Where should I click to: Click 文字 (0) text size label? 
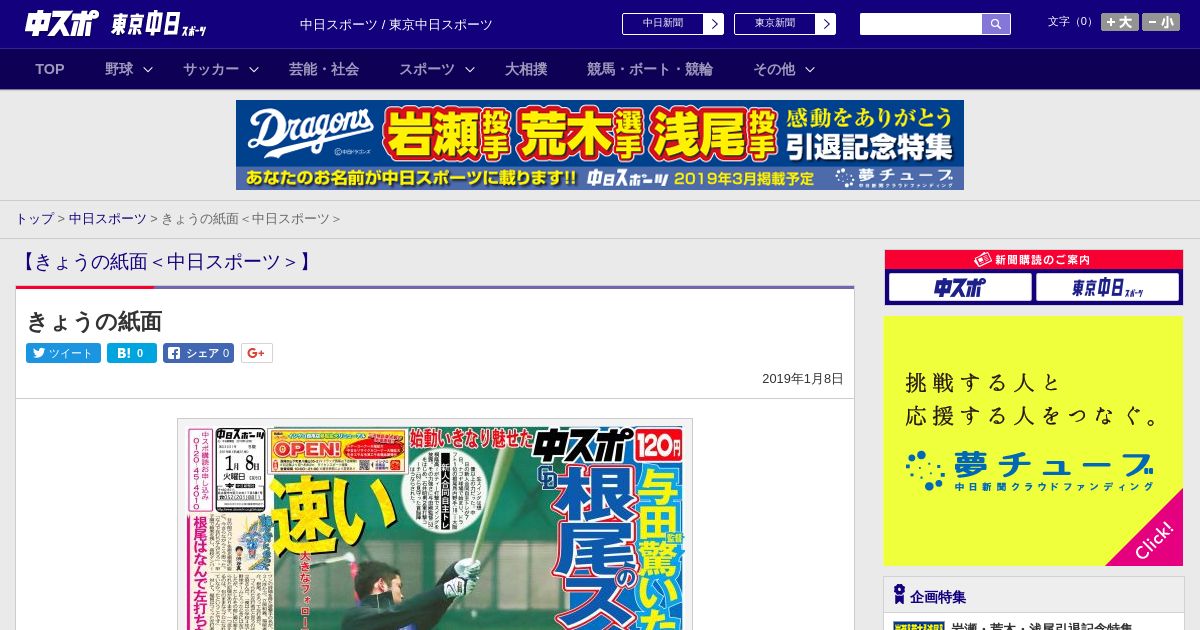pos(1071,21)
